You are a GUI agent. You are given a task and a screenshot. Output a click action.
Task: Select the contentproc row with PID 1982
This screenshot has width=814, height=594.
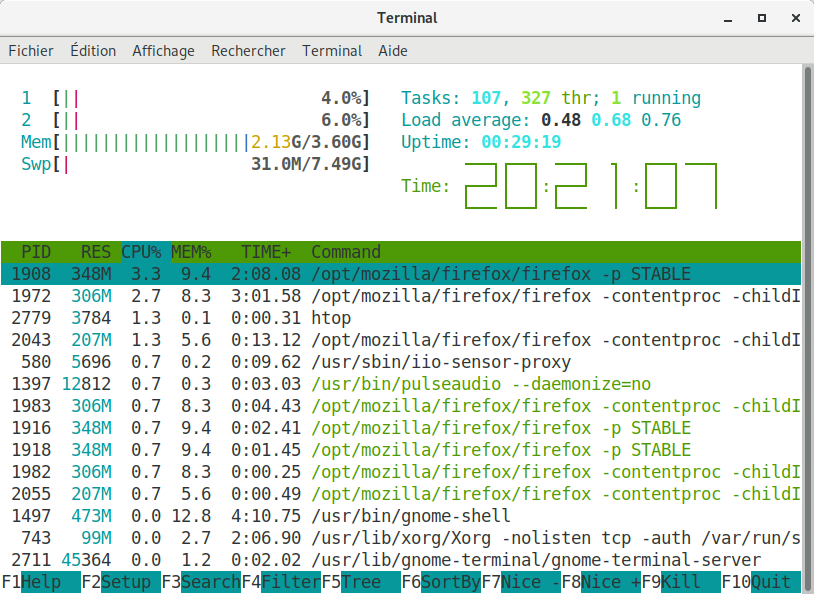[x=401, y=472]
